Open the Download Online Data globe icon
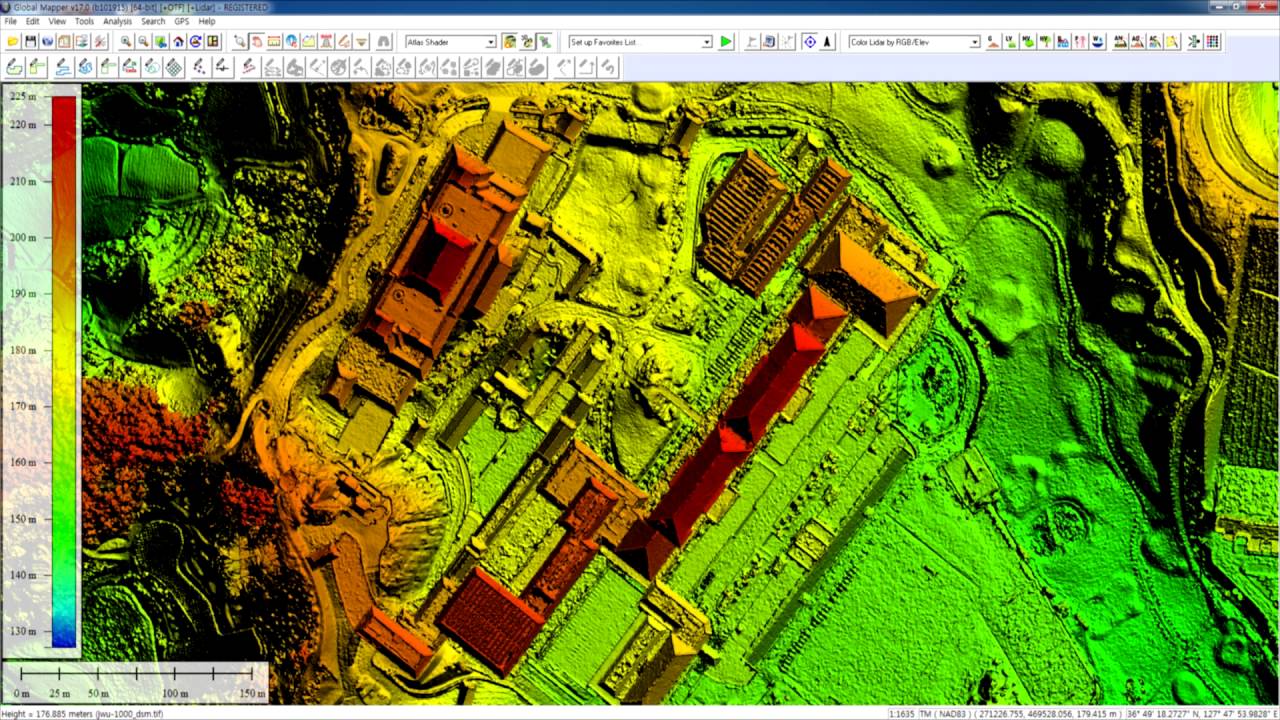Viewport: 1280px width, 720px height. (x=47, y=42)
